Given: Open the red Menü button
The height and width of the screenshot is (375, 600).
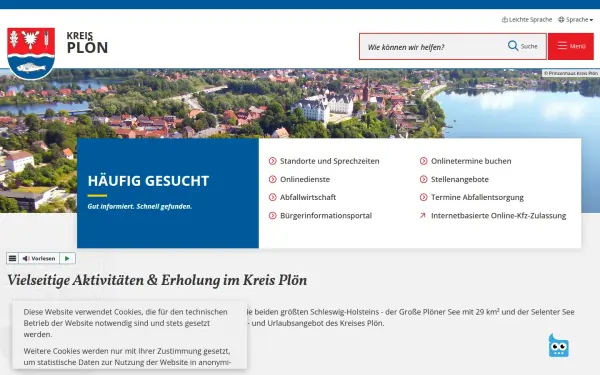Looking at the screenshot, I should (571, 46).
